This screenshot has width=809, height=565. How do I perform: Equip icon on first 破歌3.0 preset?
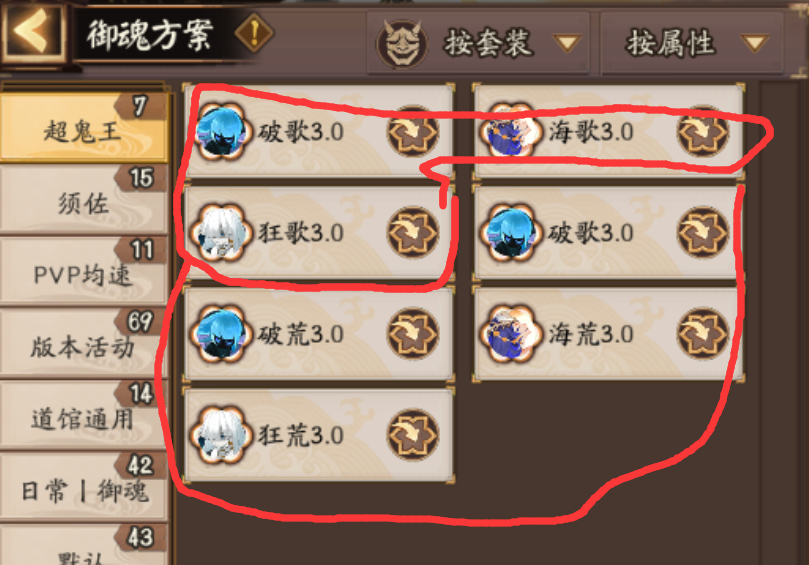(413, 132)
